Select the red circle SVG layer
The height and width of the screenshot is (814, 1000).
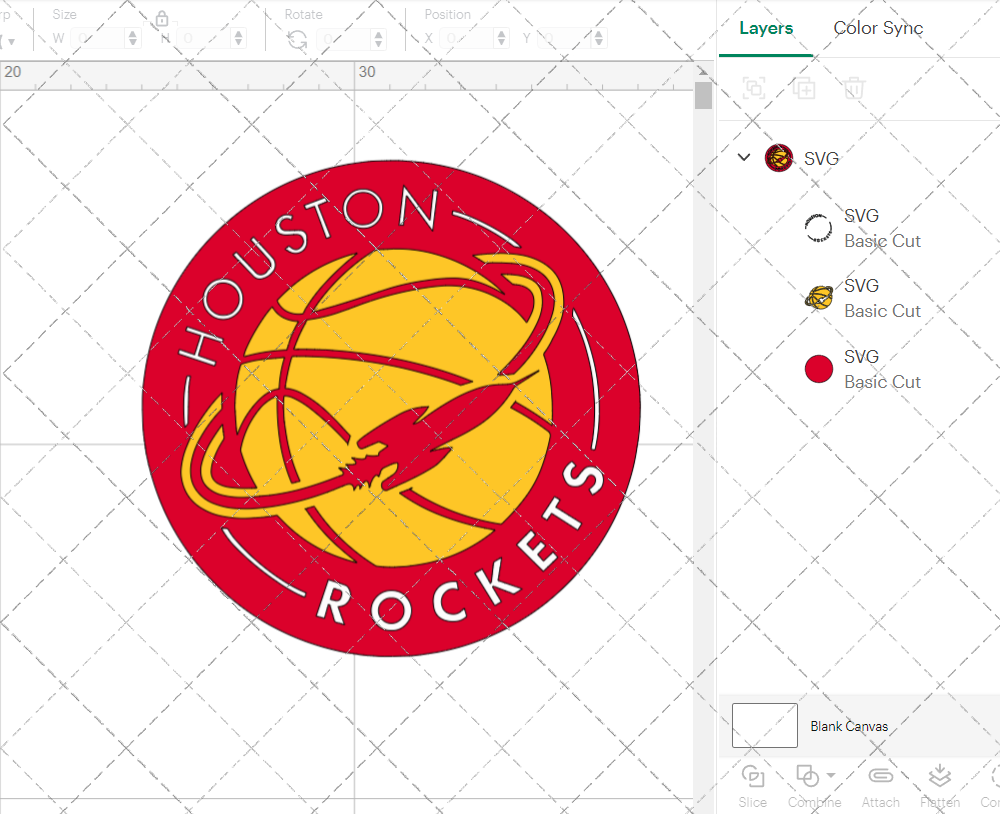click(863, 369)
